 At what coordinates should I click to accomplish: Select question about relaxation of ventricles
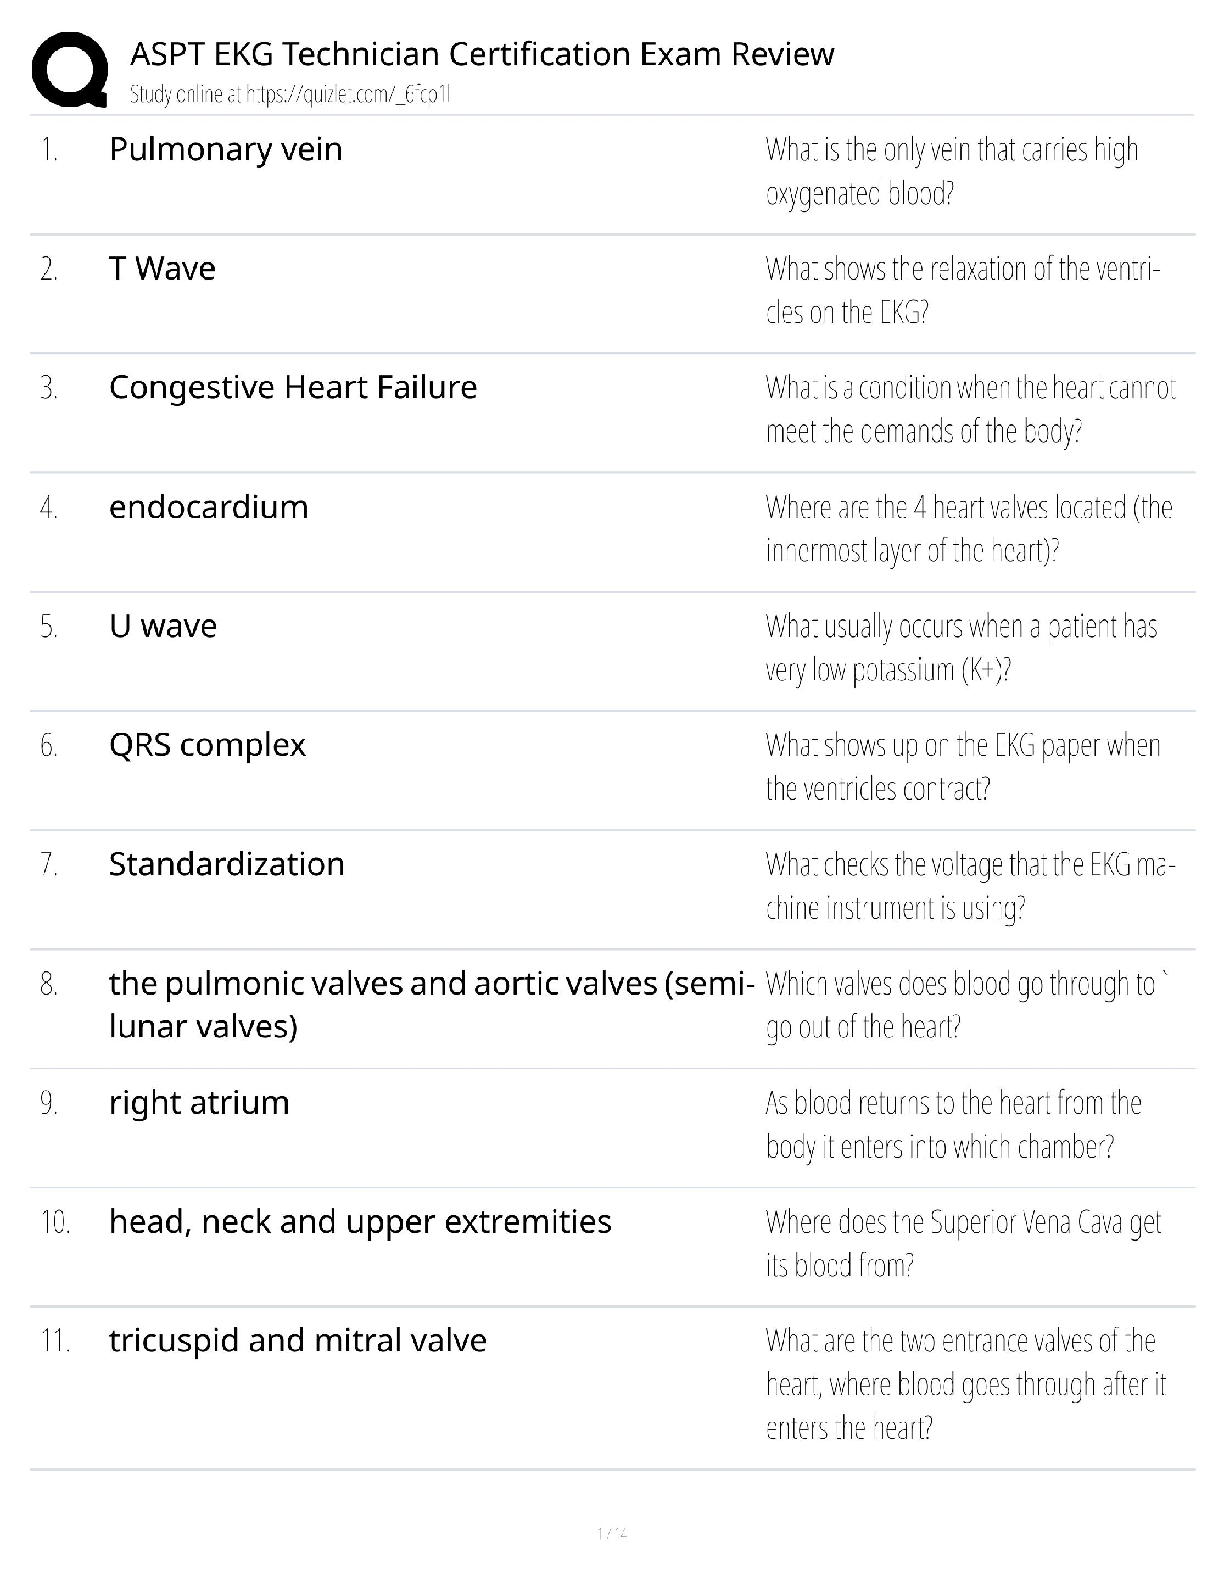point(963,290)
